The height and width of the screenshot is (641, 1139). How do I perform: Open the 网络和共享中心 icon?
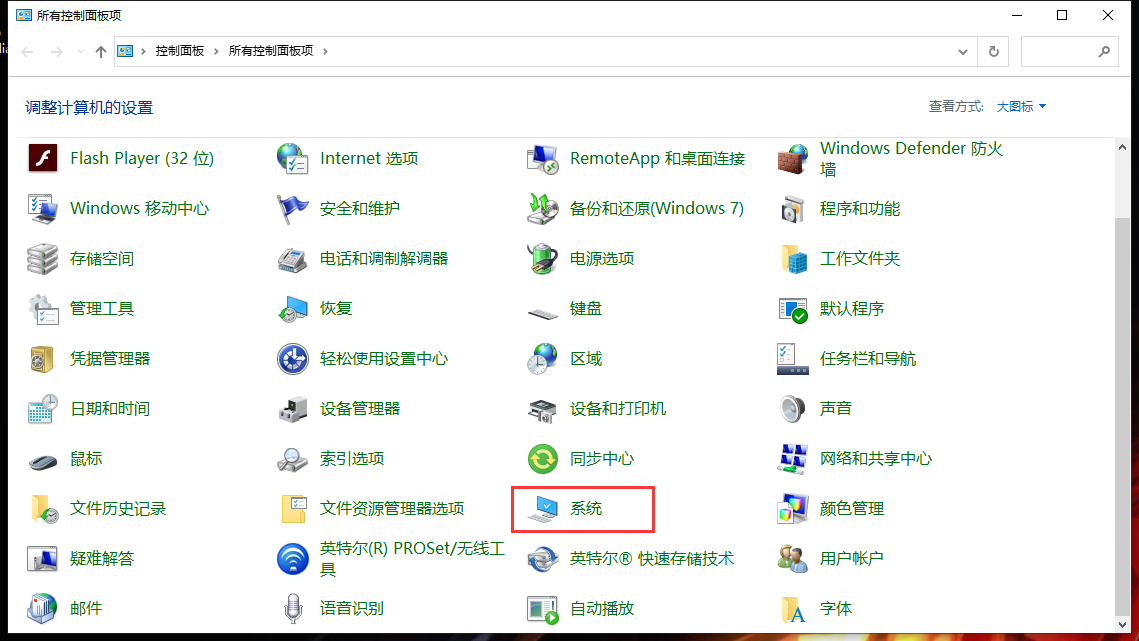click(x=793, y=459)
